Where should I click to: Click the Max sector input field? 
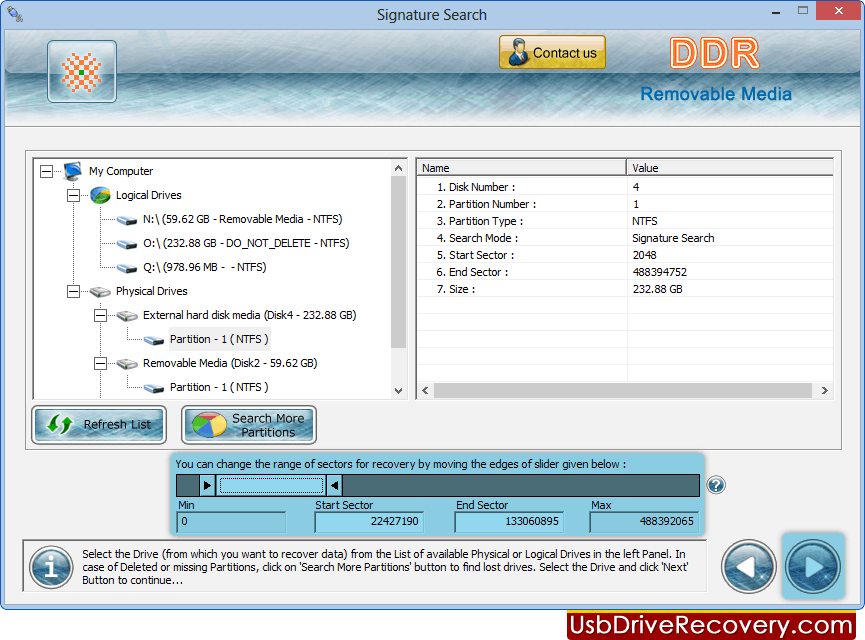click(x=644, y=522)
